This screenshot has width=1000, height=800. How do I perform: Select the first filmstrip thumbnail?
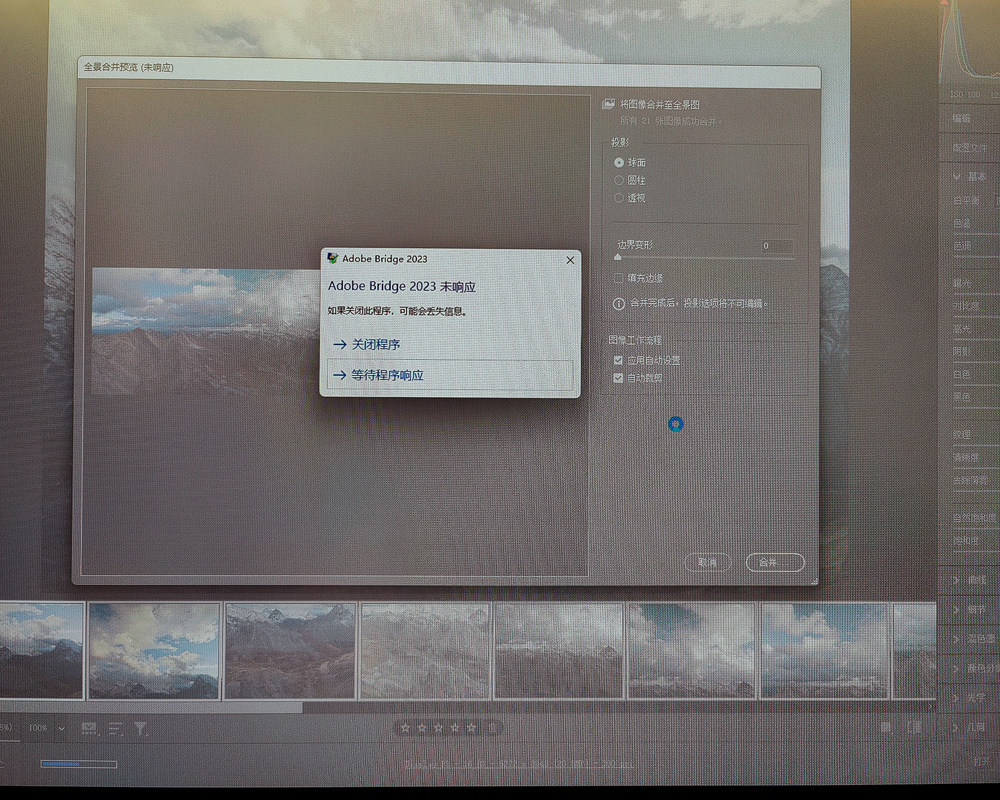[41, 651]
